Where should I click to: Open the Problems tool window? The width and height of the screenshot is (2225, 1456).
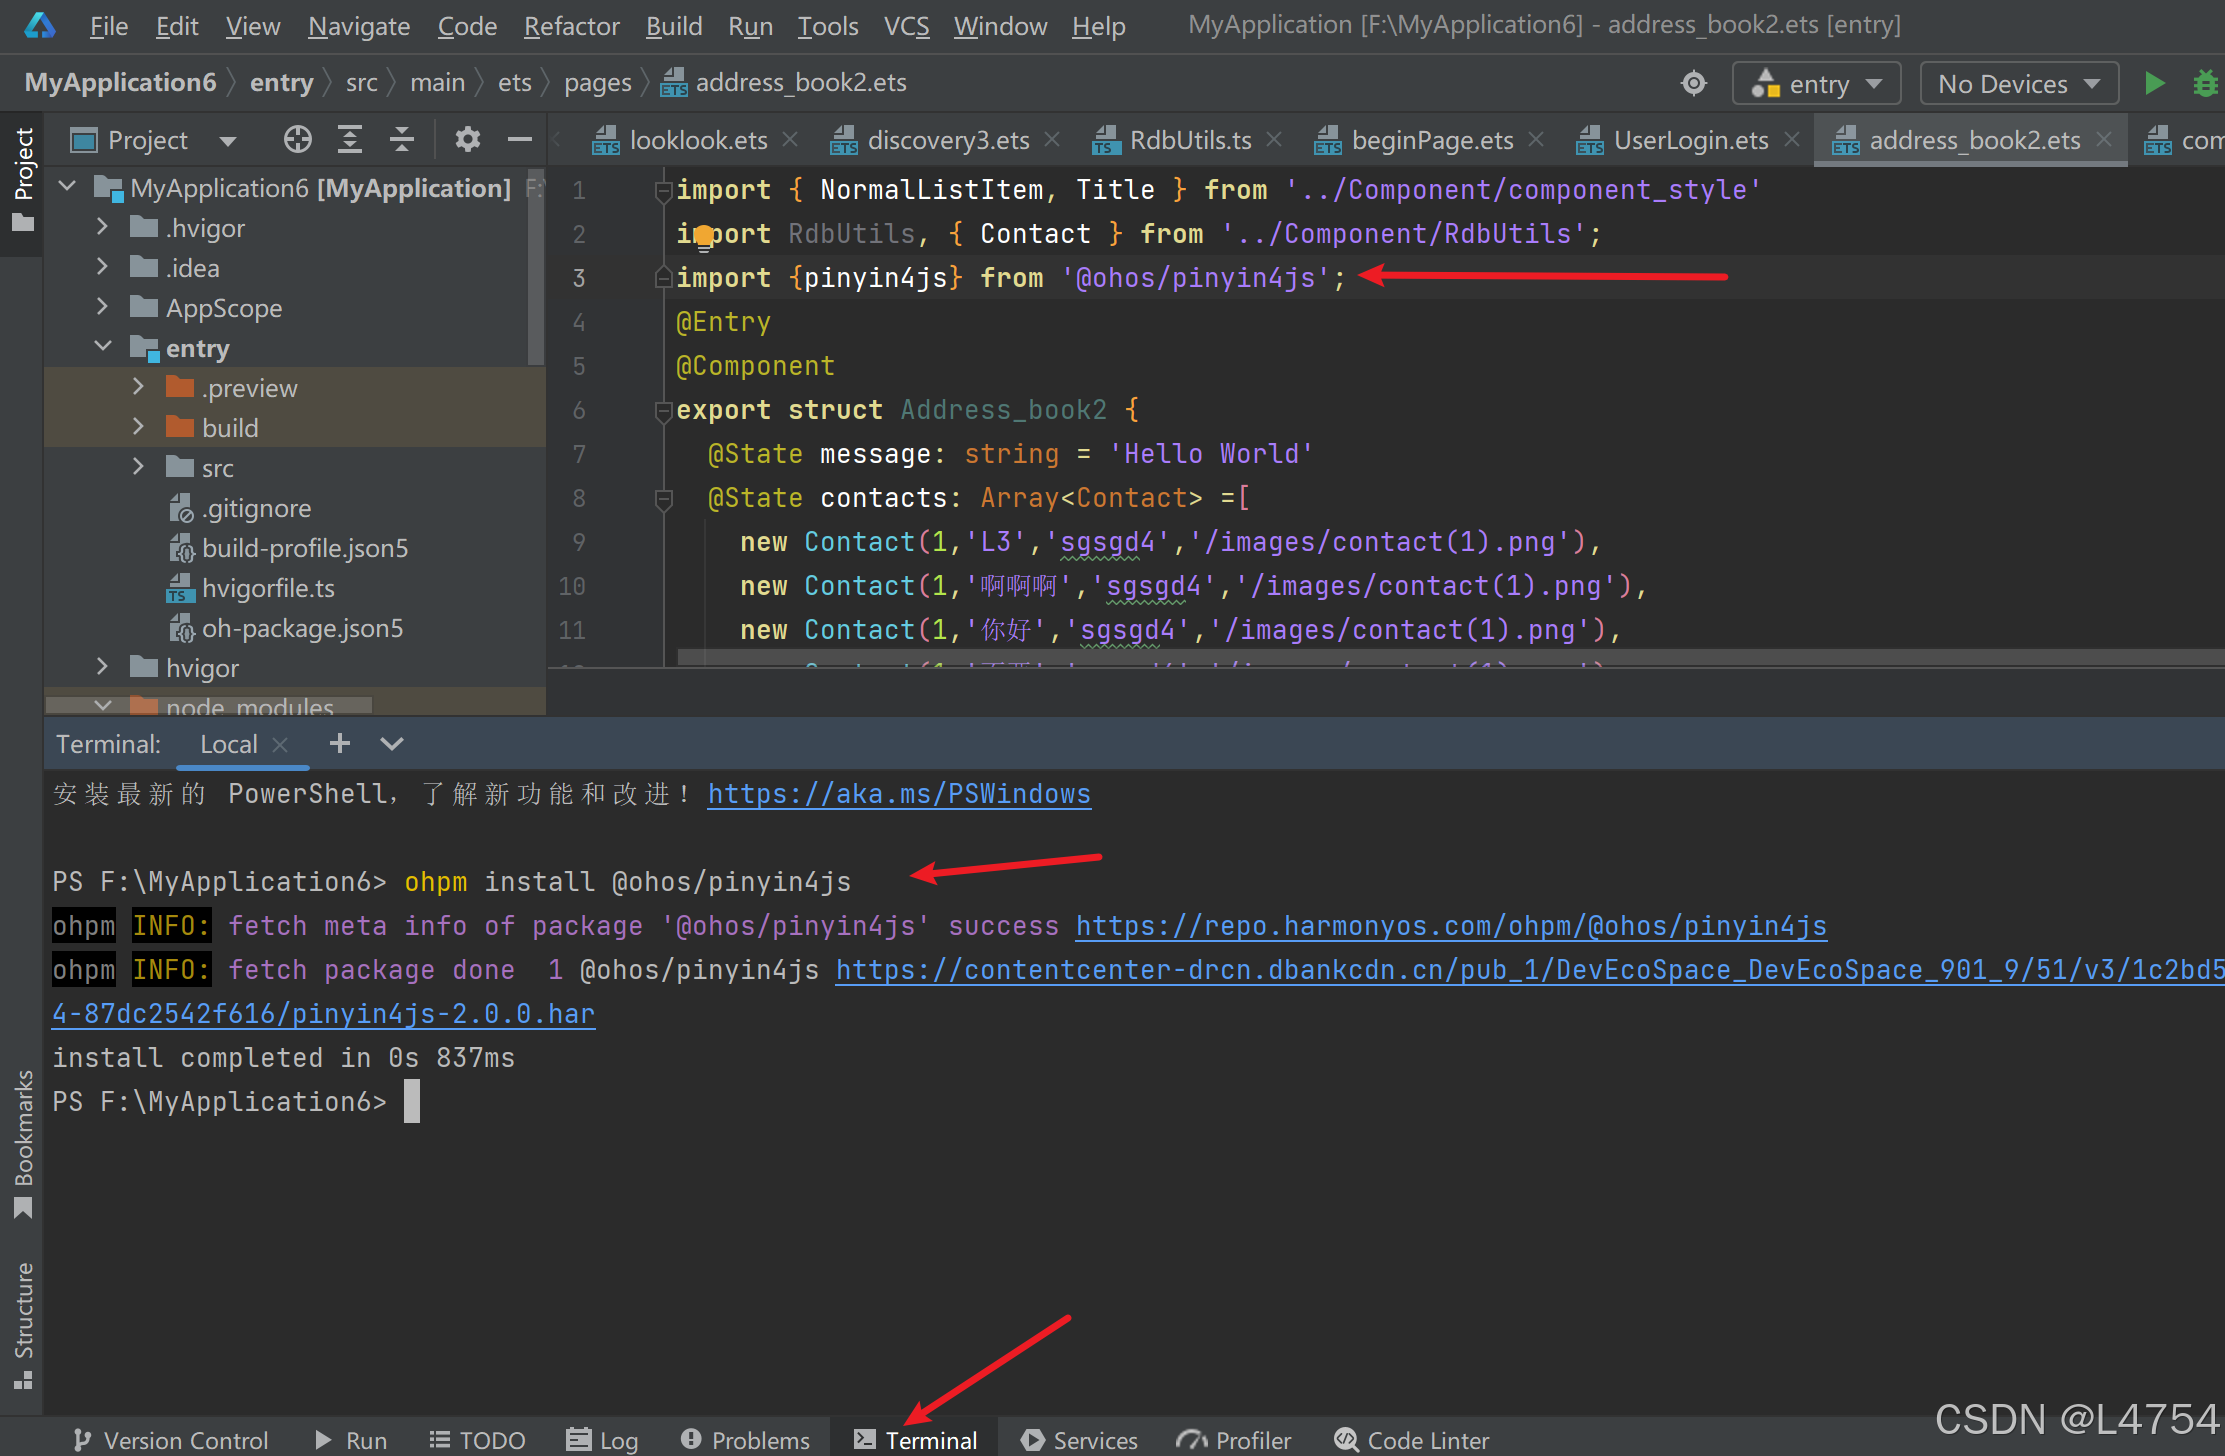(x=745, y=1440)
